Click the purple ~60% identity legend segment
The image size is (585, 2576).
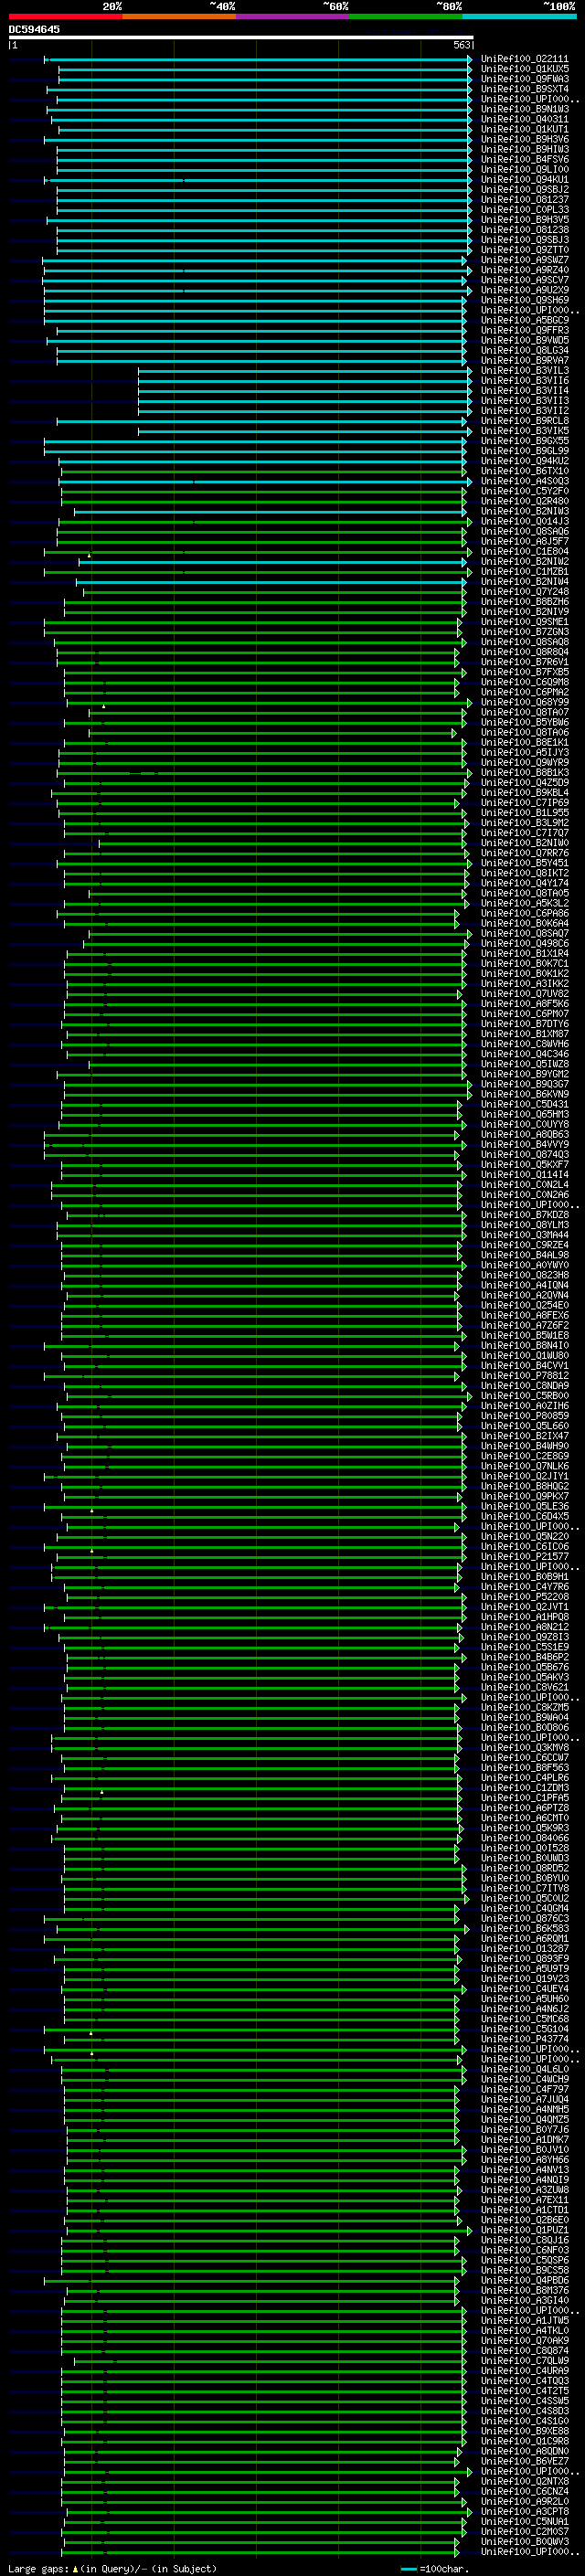(293, 16)
